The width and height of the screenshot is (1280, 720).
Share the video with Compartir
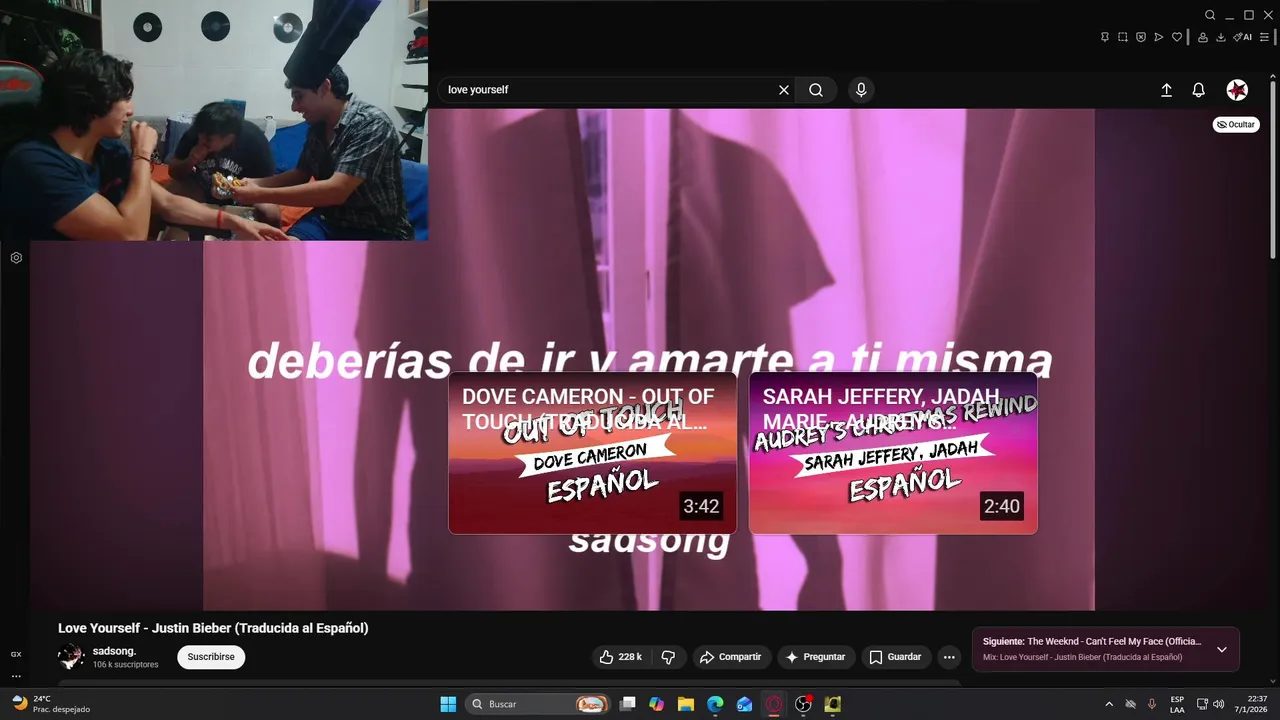click(x=731, y=657)
